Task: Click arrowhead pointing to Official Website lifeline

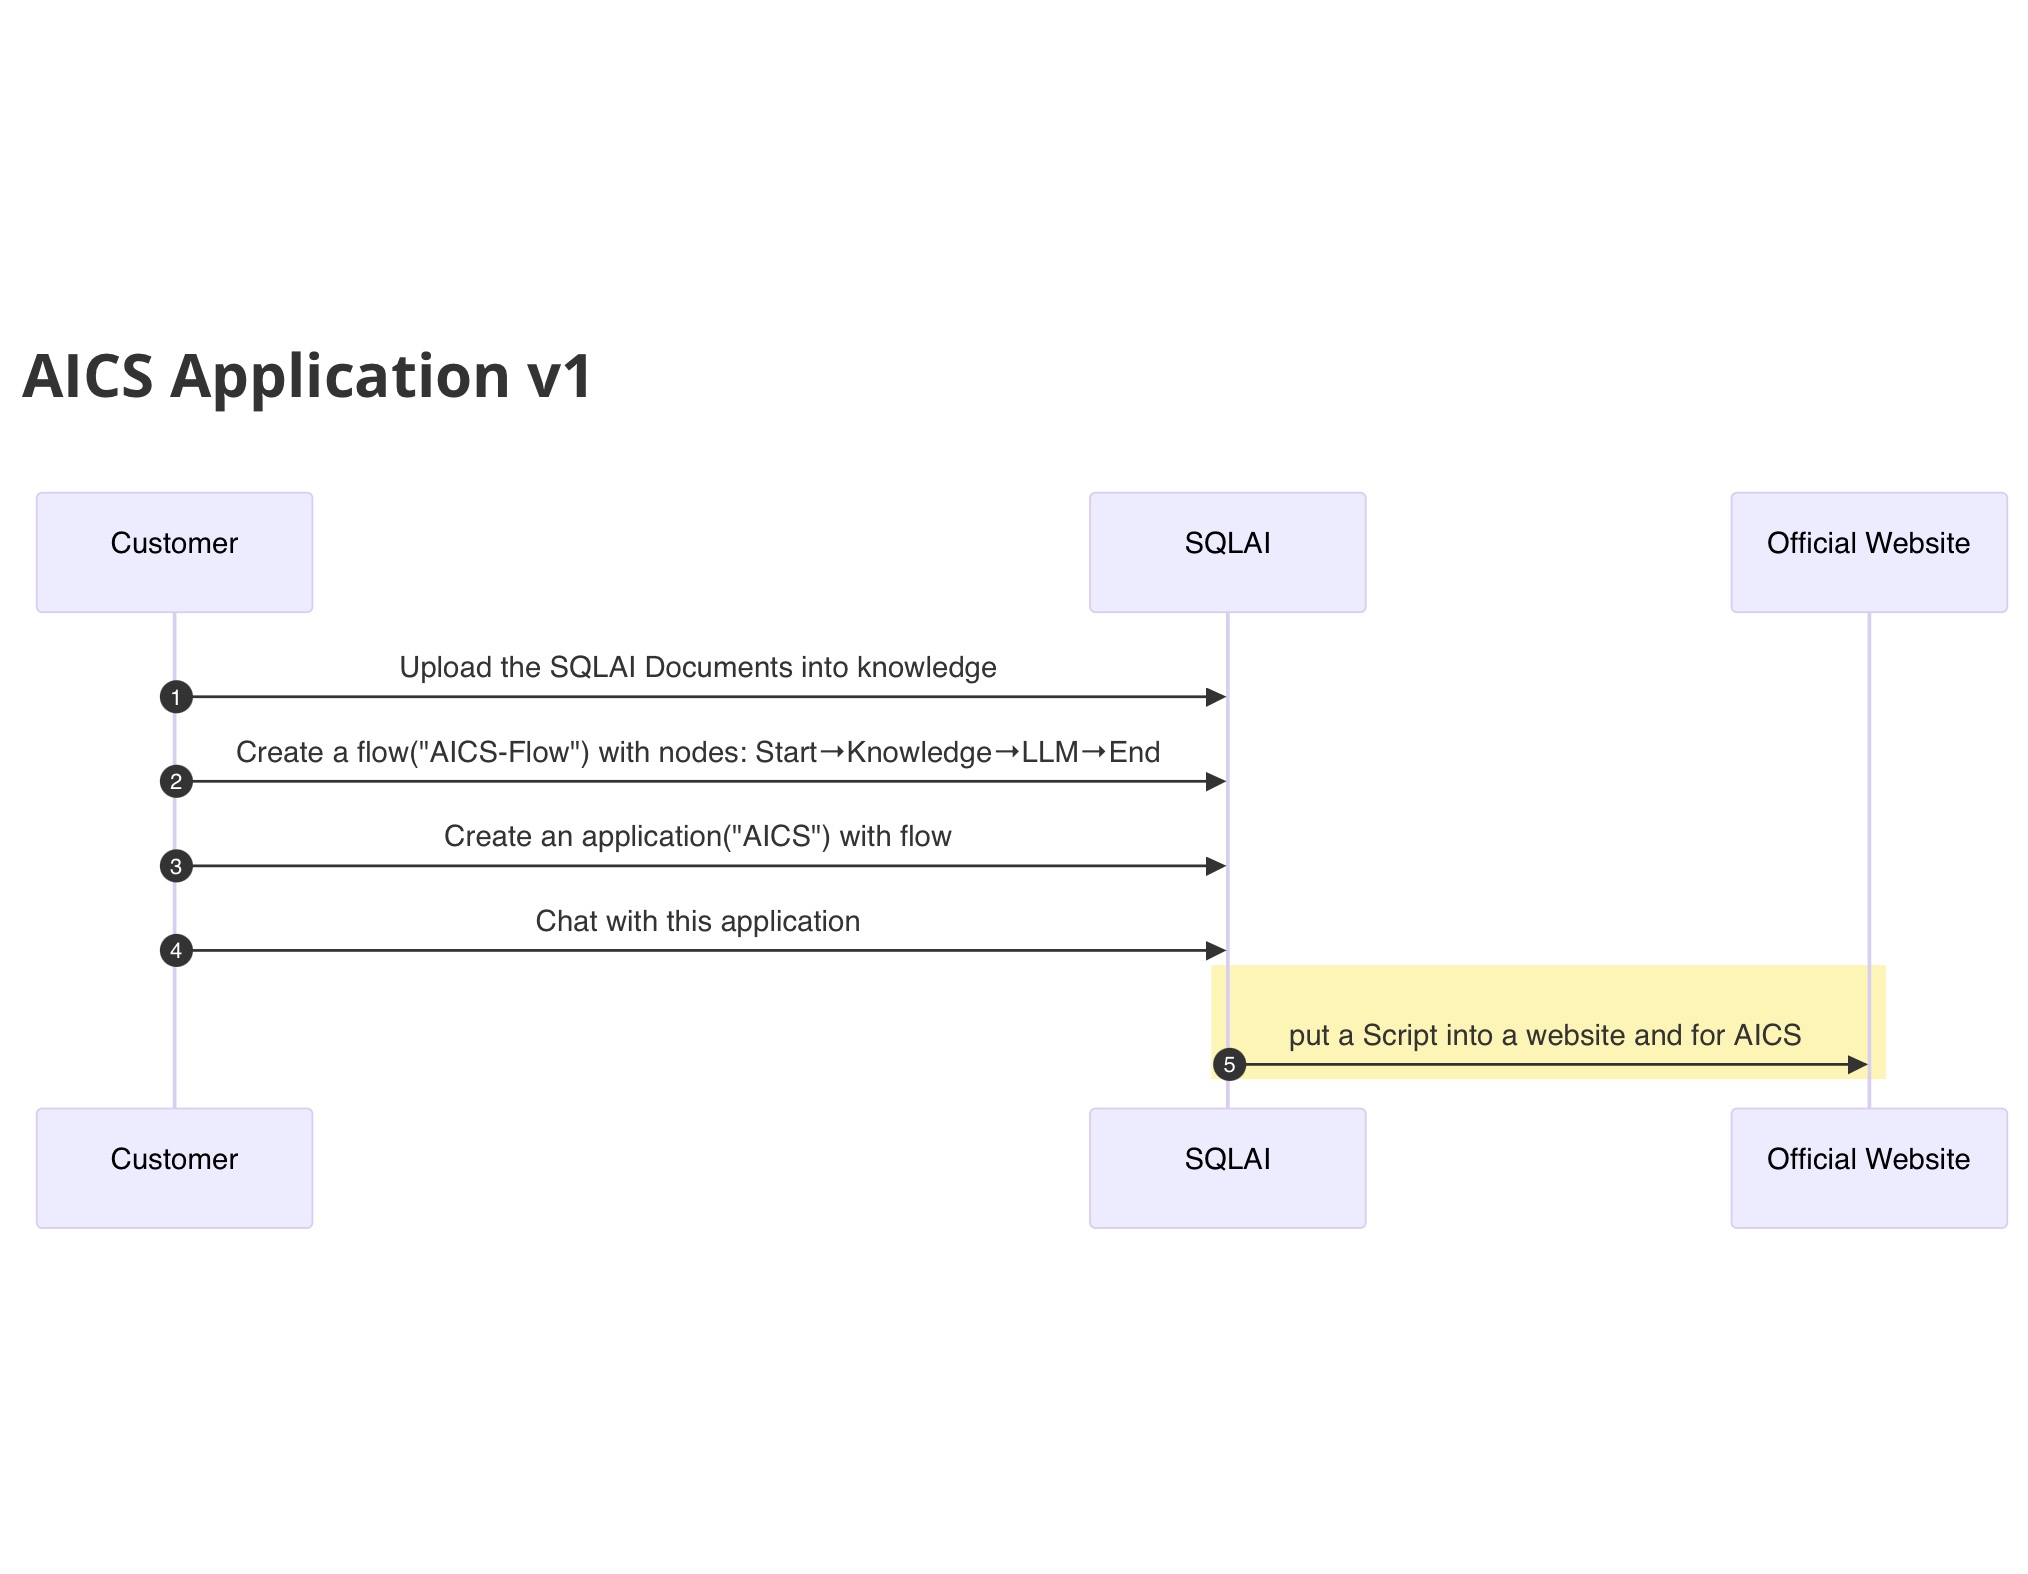Action: pos(1857,1064)
